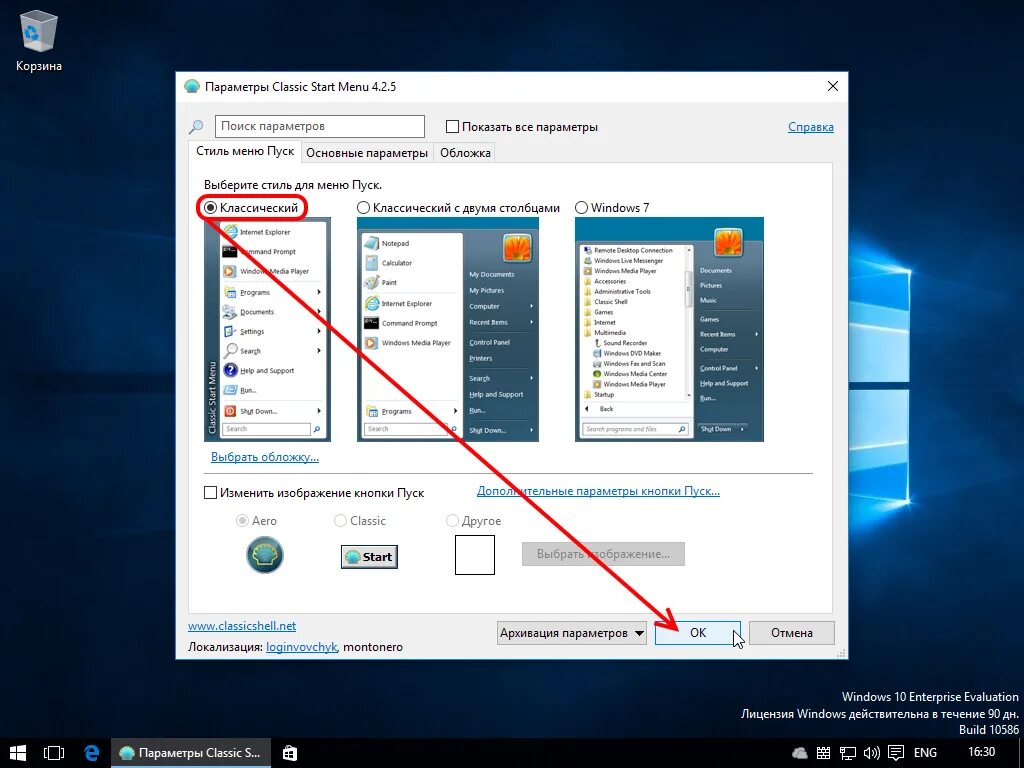
Task: Launch Microsoft Edge from the taskbar
Action: tap(92, 752)
